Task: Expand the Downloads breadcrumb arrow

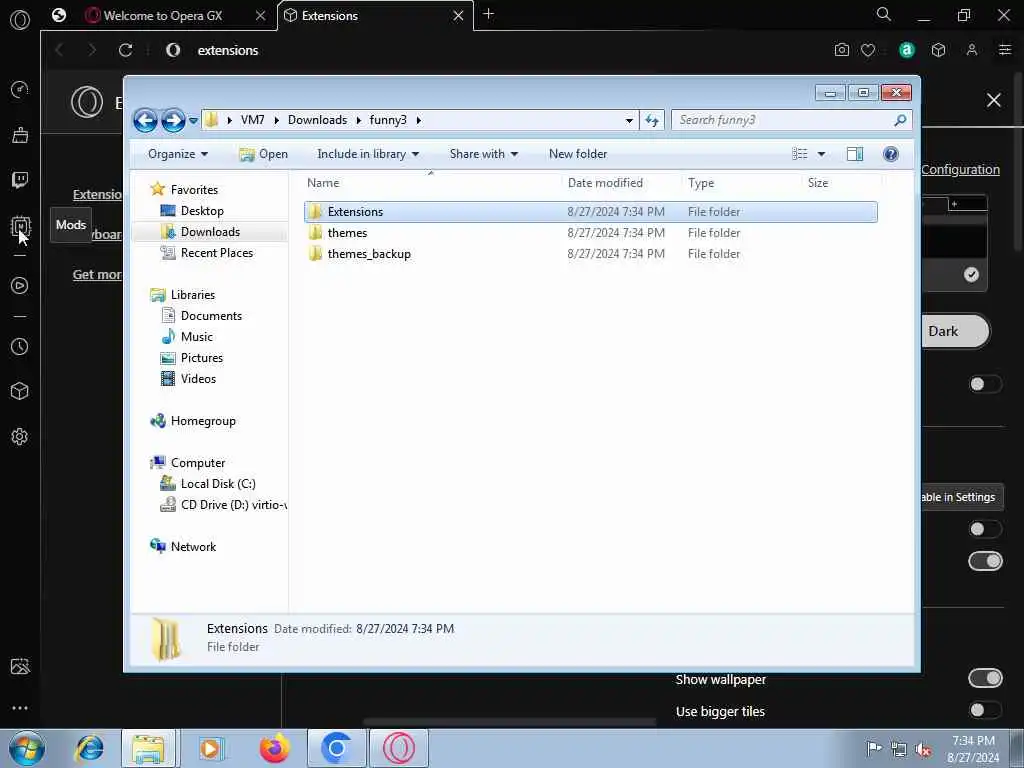Action: 359,120
